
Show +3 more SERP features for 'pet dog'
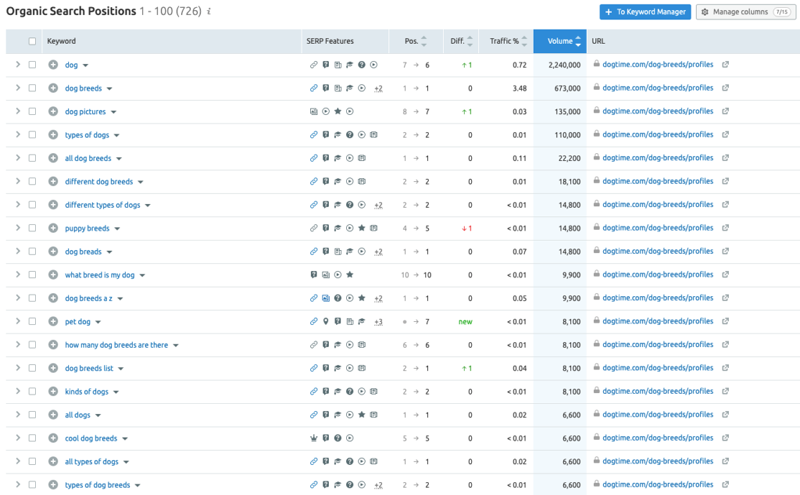pos(378,321)
